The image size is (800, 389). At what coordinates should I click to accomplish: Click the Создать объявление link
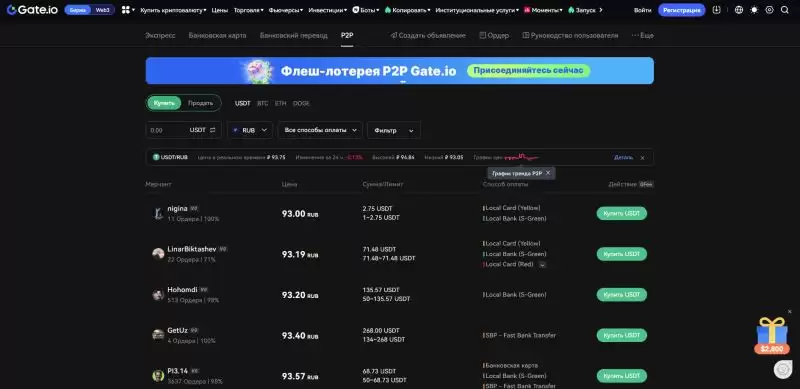pos(428,35)
